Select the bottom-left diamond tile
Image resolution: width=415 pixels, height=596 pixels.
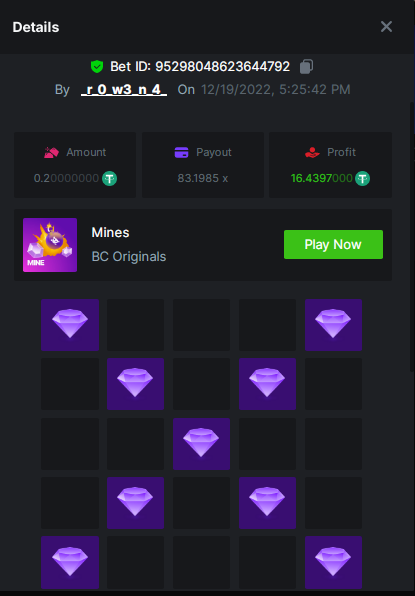click(x=70, y=562)
